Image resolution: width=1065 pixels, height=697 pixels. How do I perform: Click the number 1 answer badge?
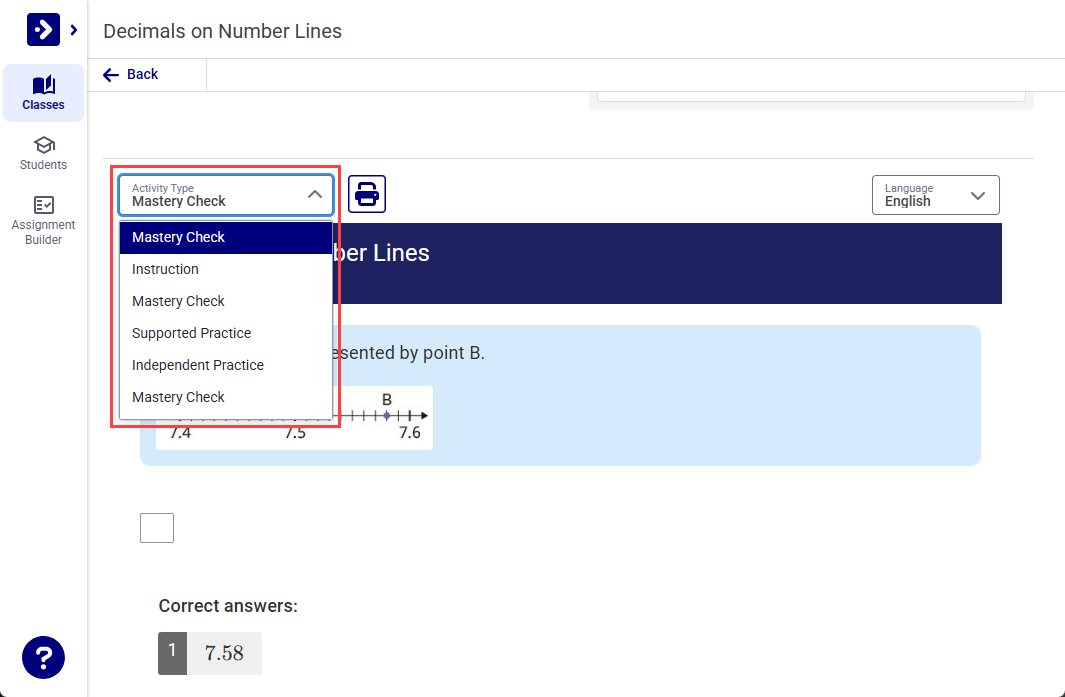click(172, 652)
